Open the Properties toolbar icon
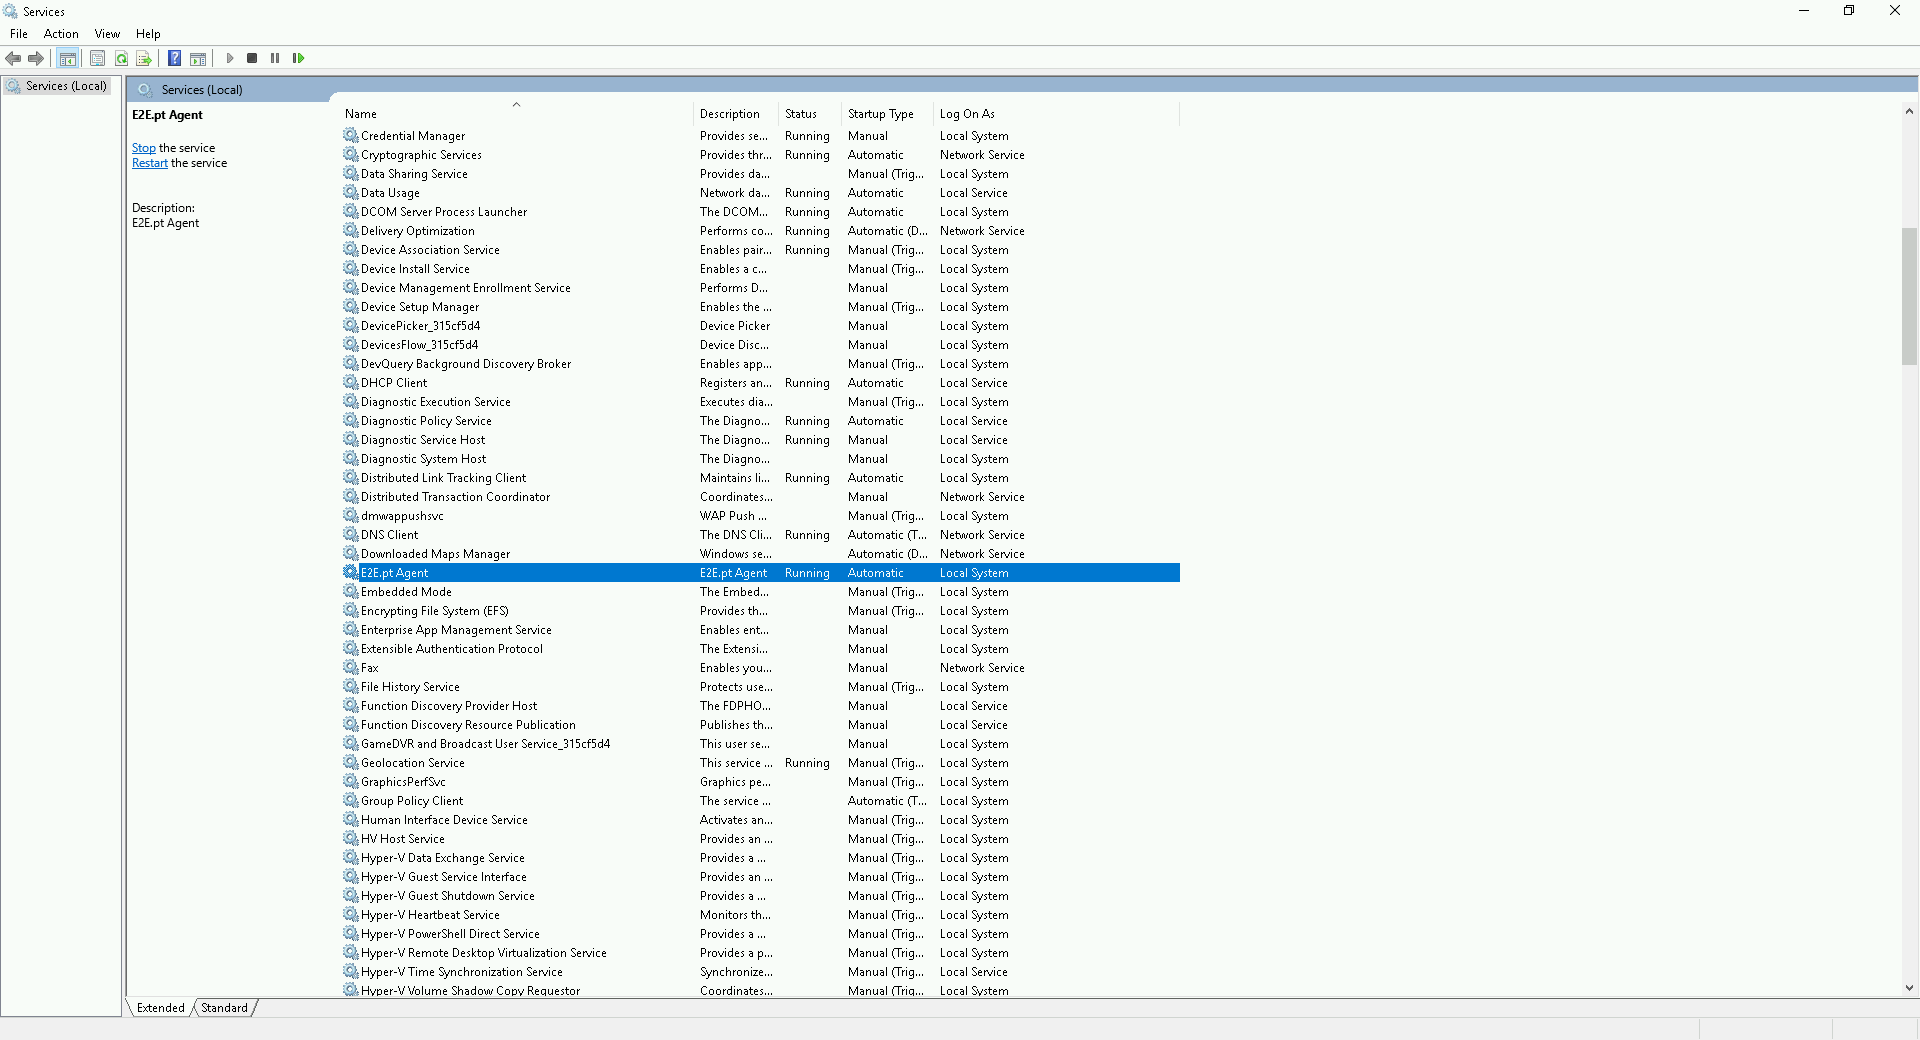This screenshot has width=1920, height=1040. [97, 58]
